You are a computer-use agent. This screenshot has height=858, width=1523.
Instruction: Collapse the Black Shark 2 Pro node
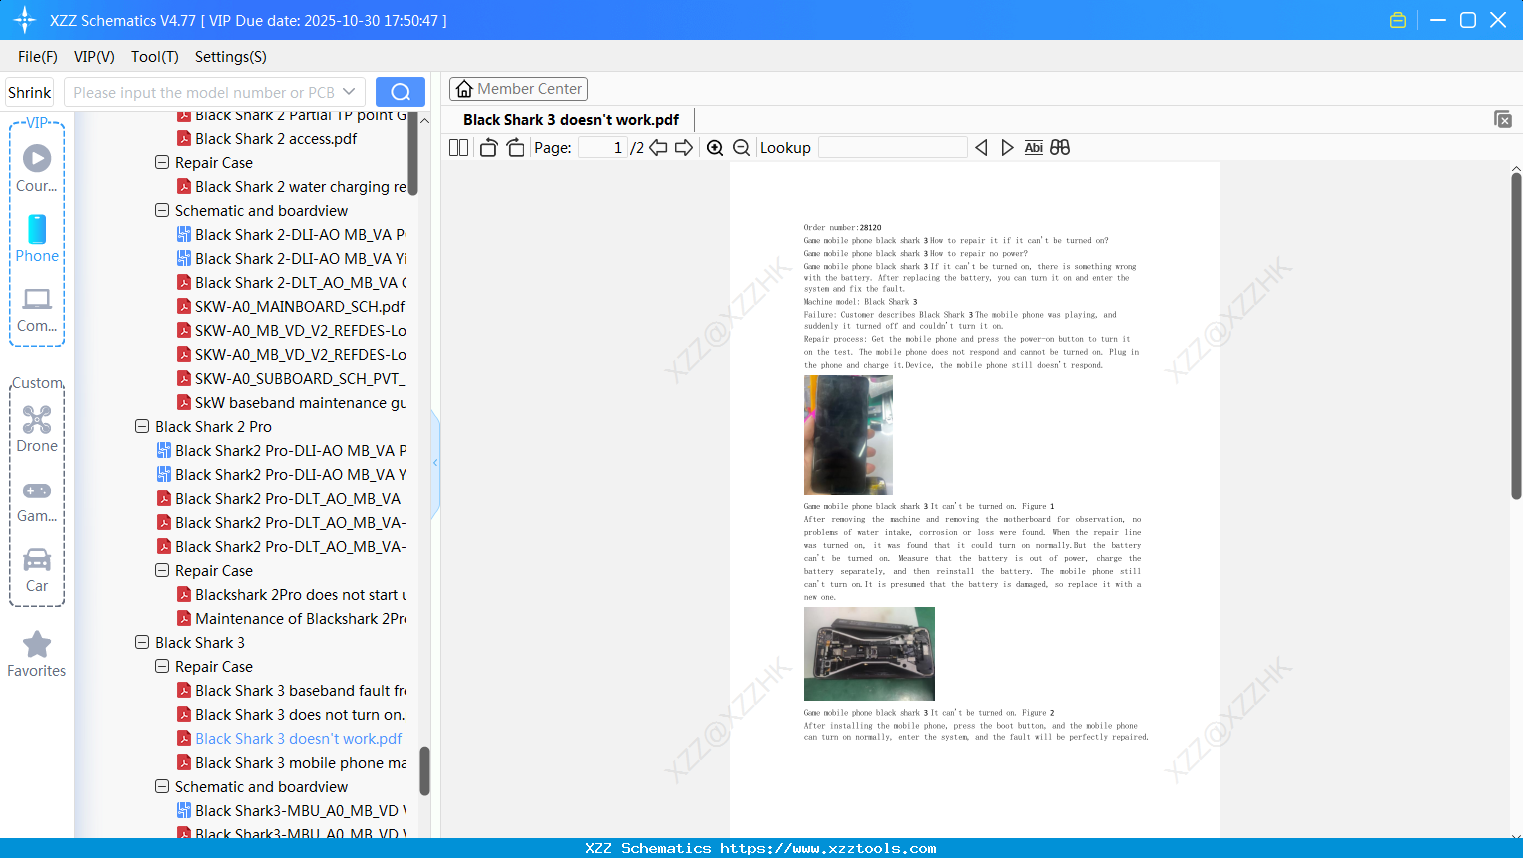pyautogui.click(x=142, y=426)
